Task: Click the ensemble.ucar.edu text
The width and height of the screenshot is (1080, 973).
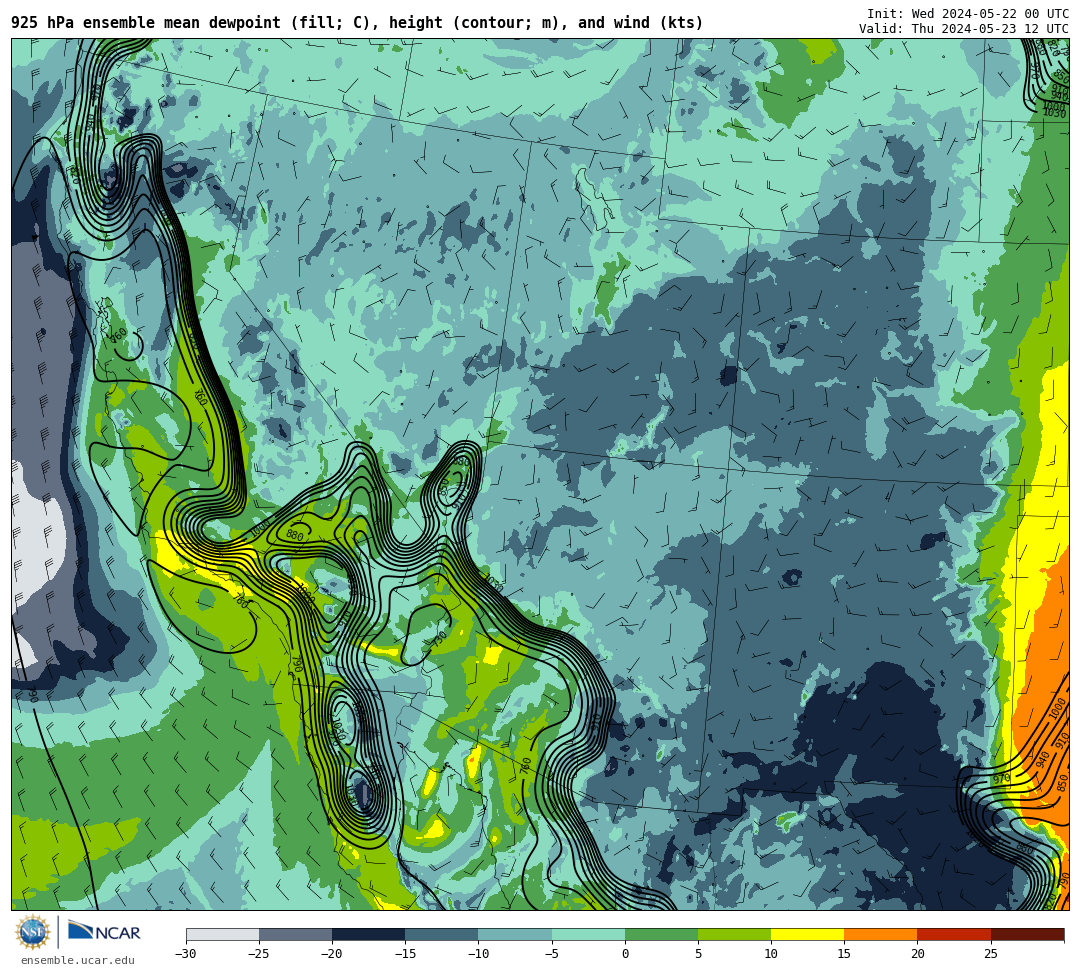Action: click(78, 960)
